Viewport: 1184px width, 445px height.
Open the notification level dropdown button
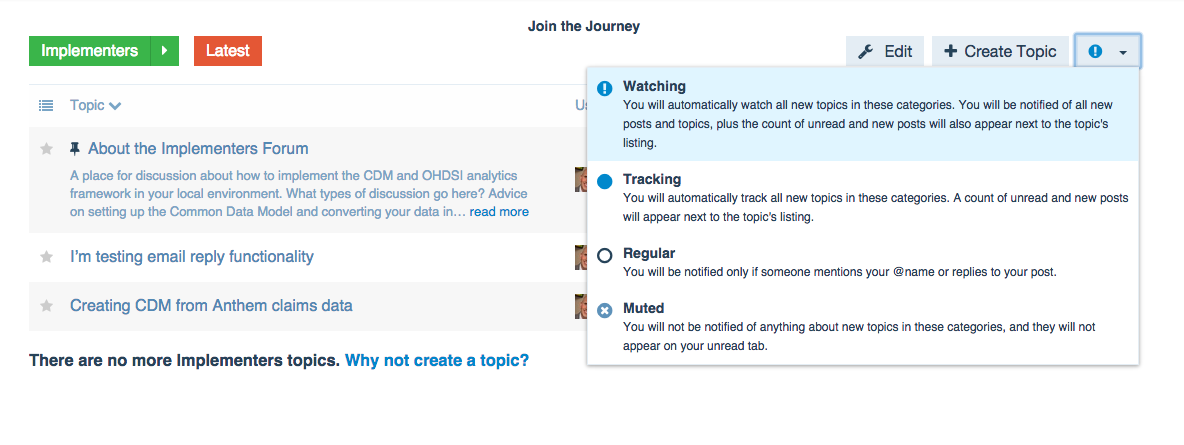1108,52
